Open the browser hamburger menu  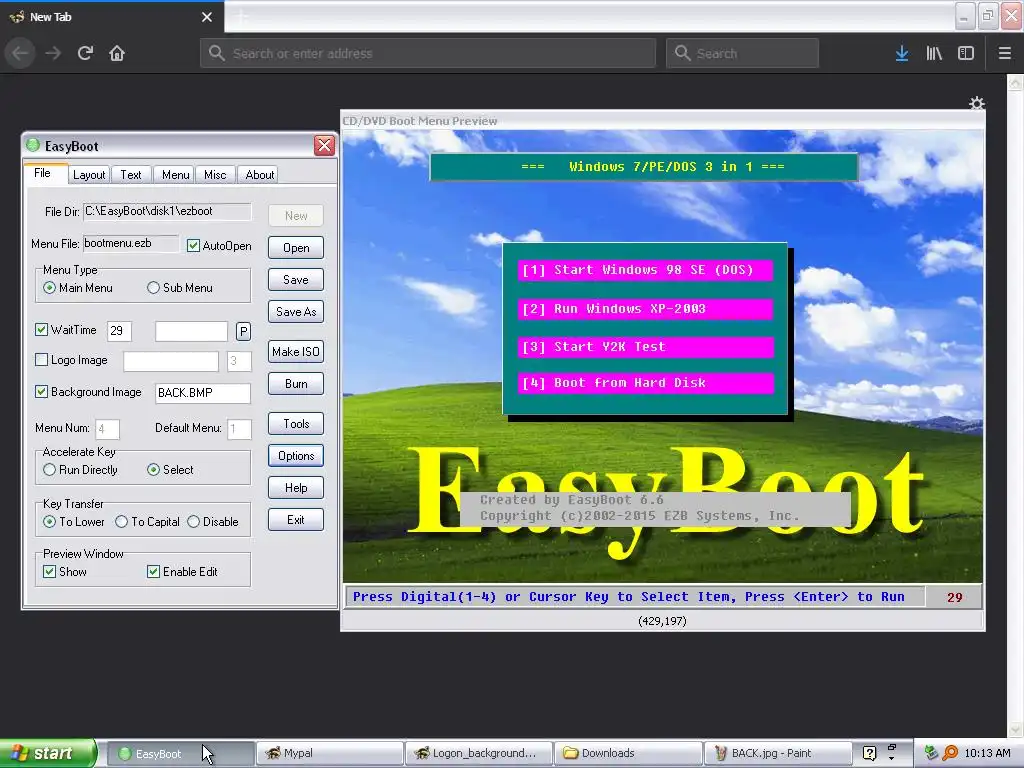tap(1005, 54)
